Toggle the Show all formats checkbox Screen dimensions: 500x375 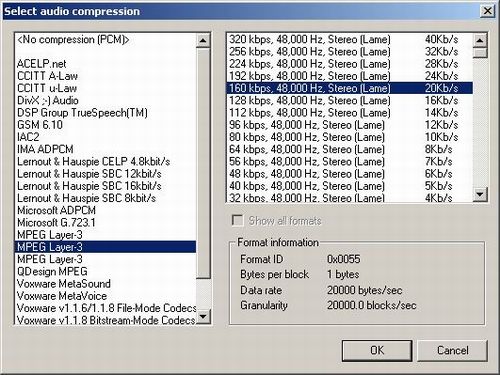pos(237,220)
